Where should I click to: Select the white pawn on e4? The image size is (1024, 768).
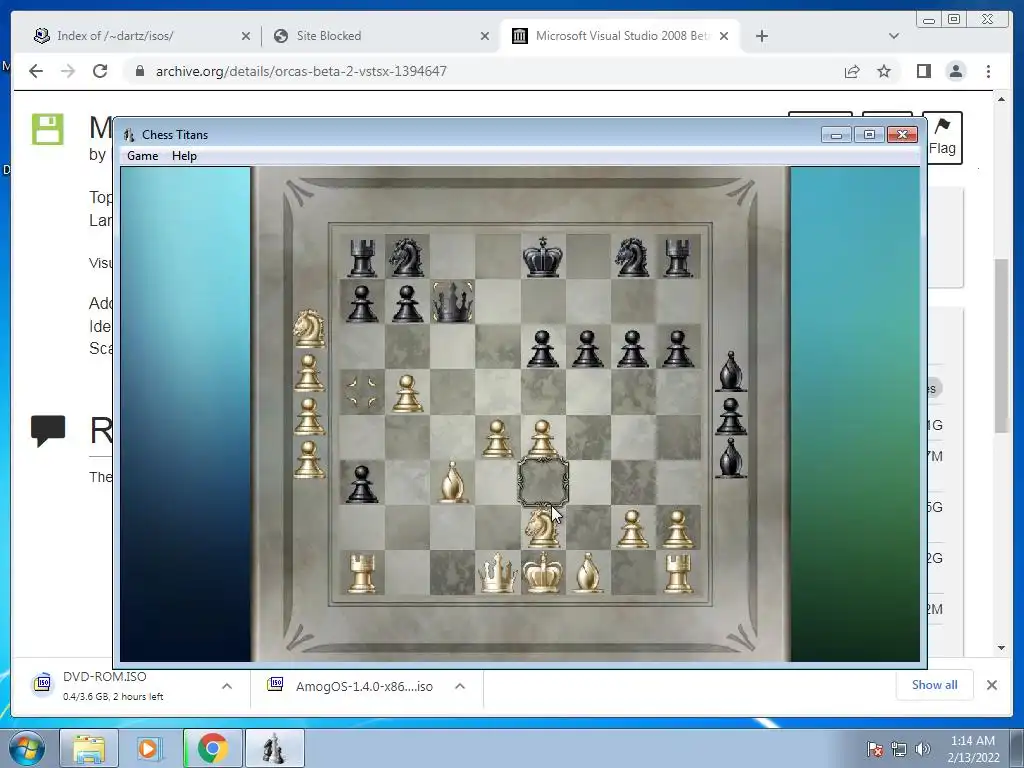pos(543,438)
